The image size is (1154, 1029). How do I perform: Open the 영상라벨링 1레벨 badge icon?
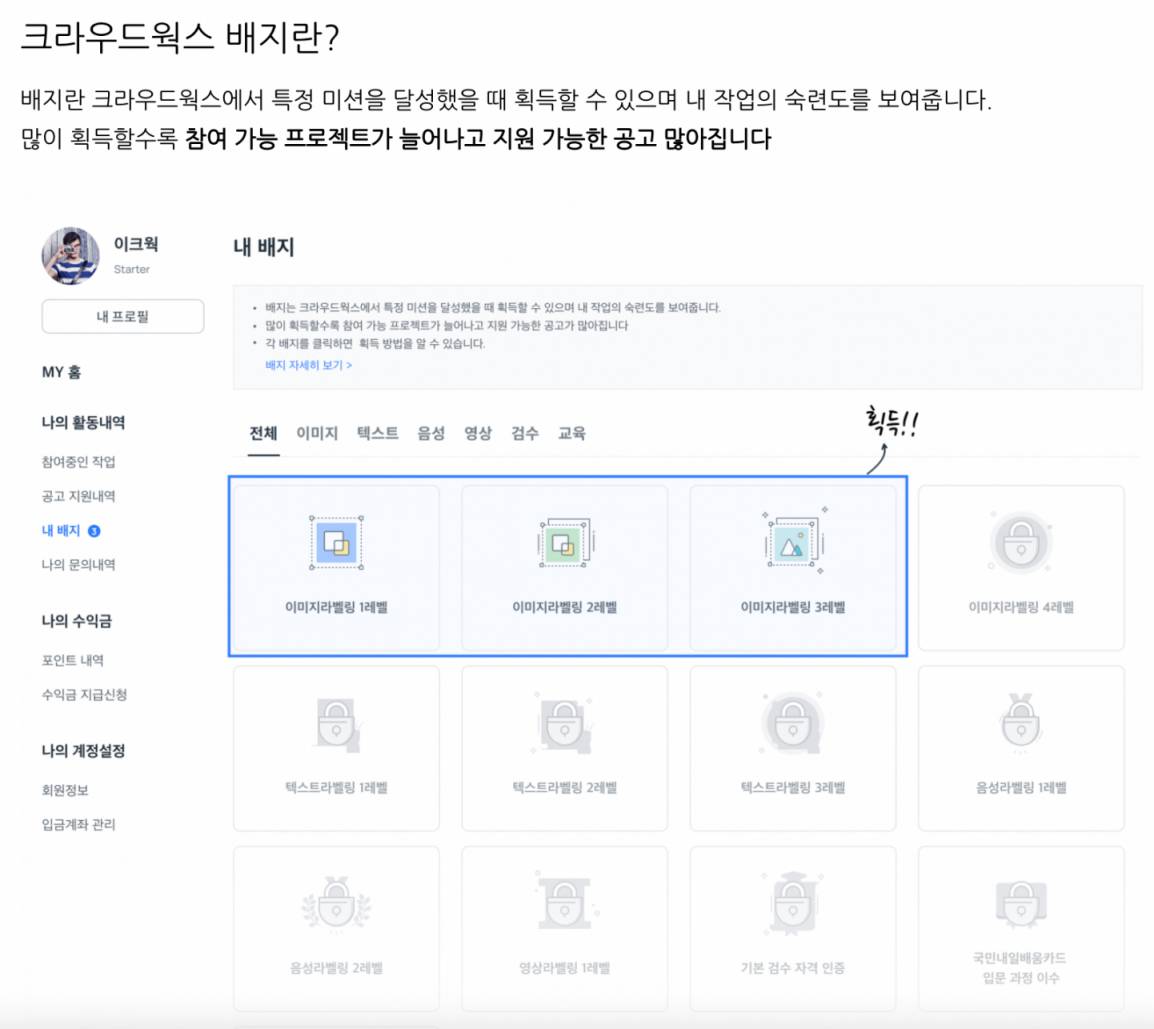coord(565,905)
